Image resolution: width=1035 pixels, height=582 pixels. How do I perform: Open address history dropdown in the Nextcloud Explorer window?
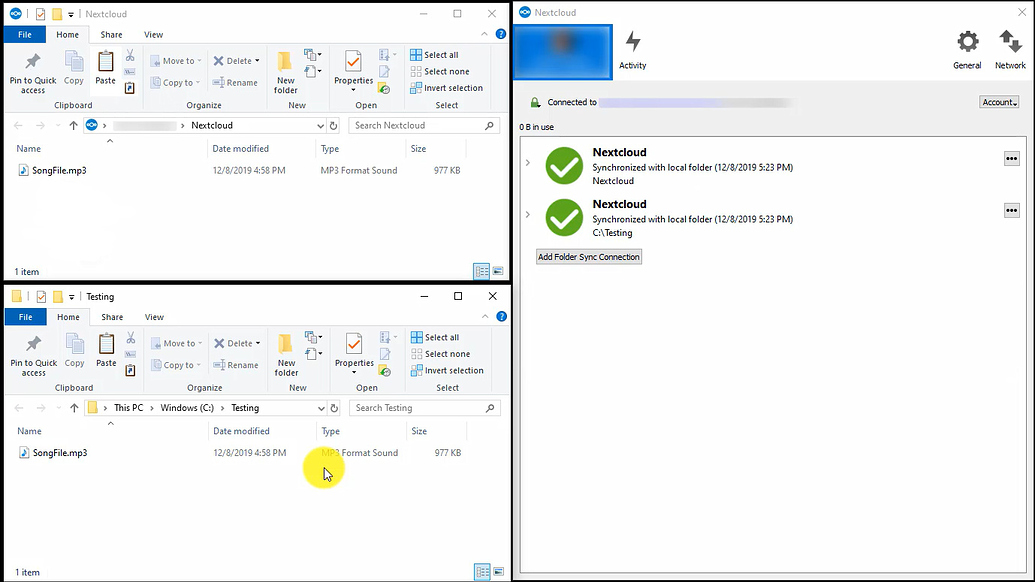pyautogui.click(x=320, y=125)
